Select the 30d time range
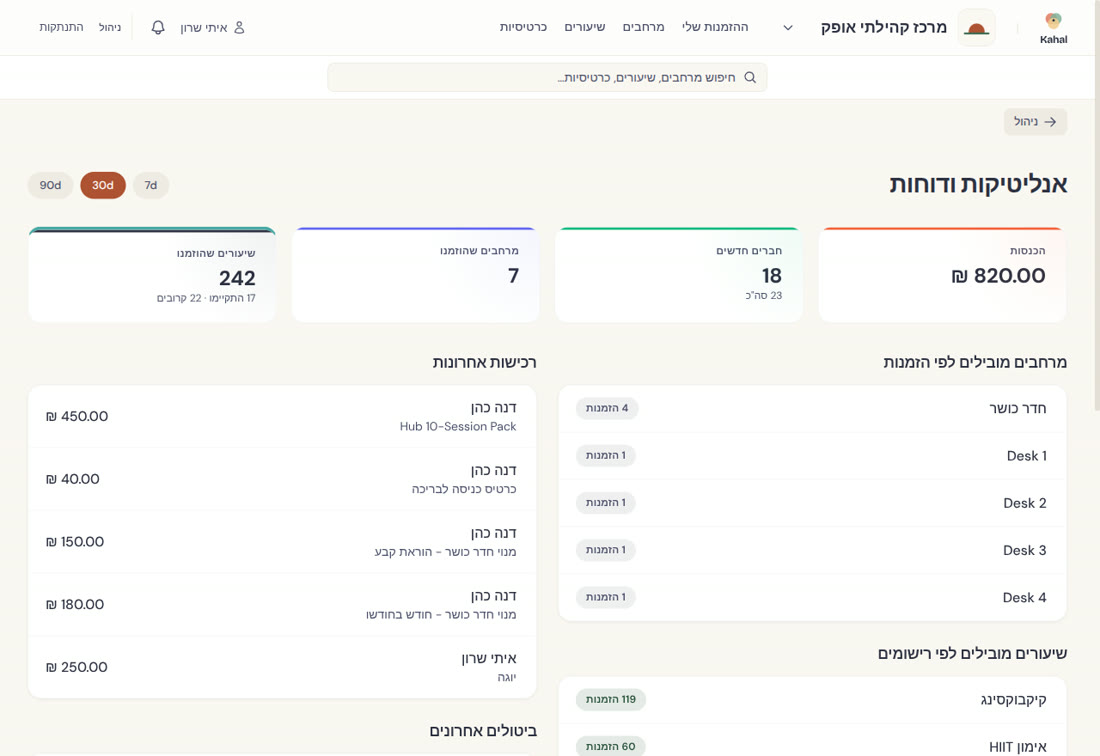Screen dimensions: 1100x756 coord(102,185)
